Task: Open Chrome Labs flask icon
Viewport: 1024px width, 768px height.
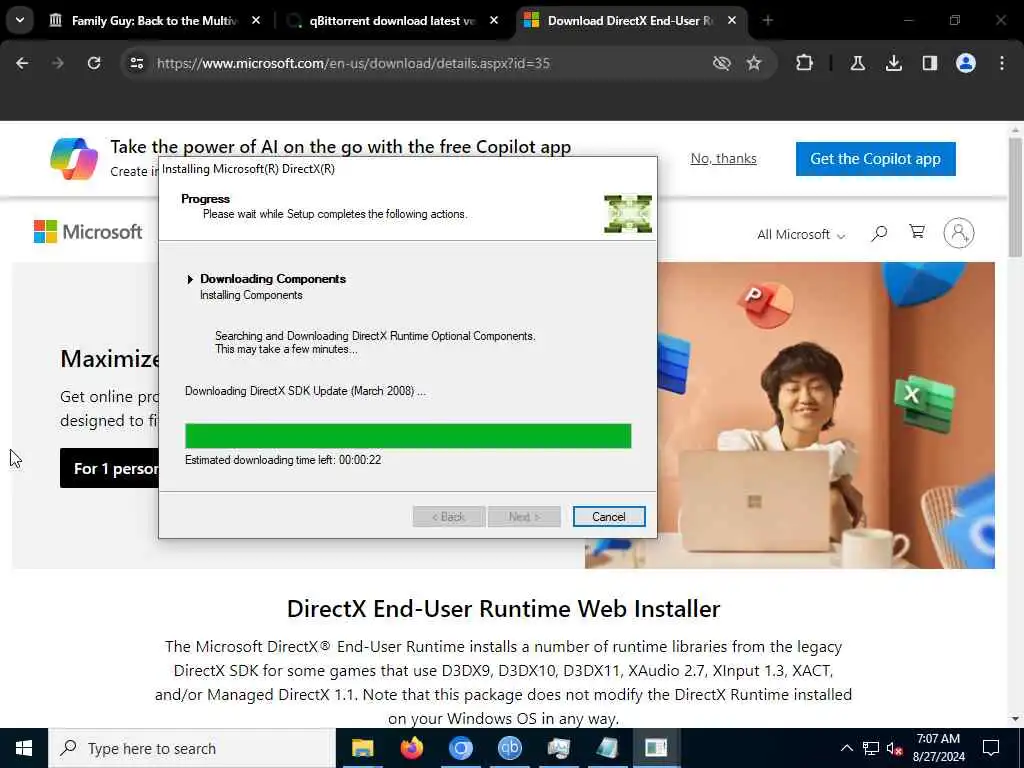Action: (x=857, y=63)
